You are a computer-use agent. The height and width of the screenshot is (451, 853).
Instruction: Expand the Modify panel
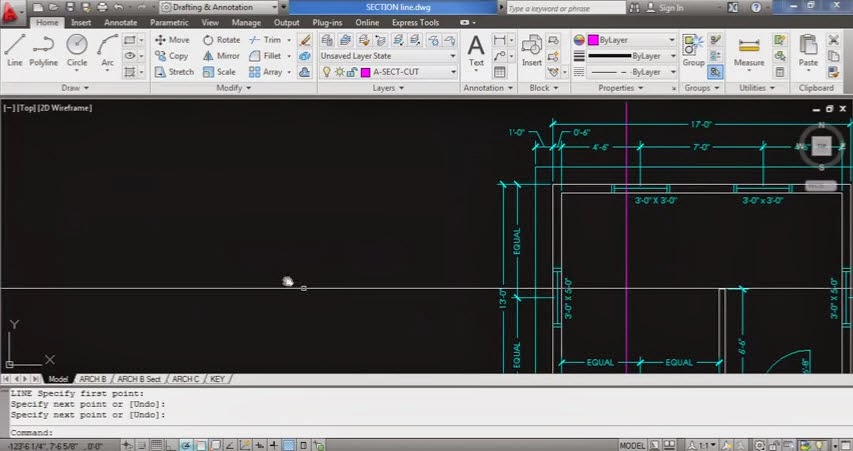pos(234,88)
